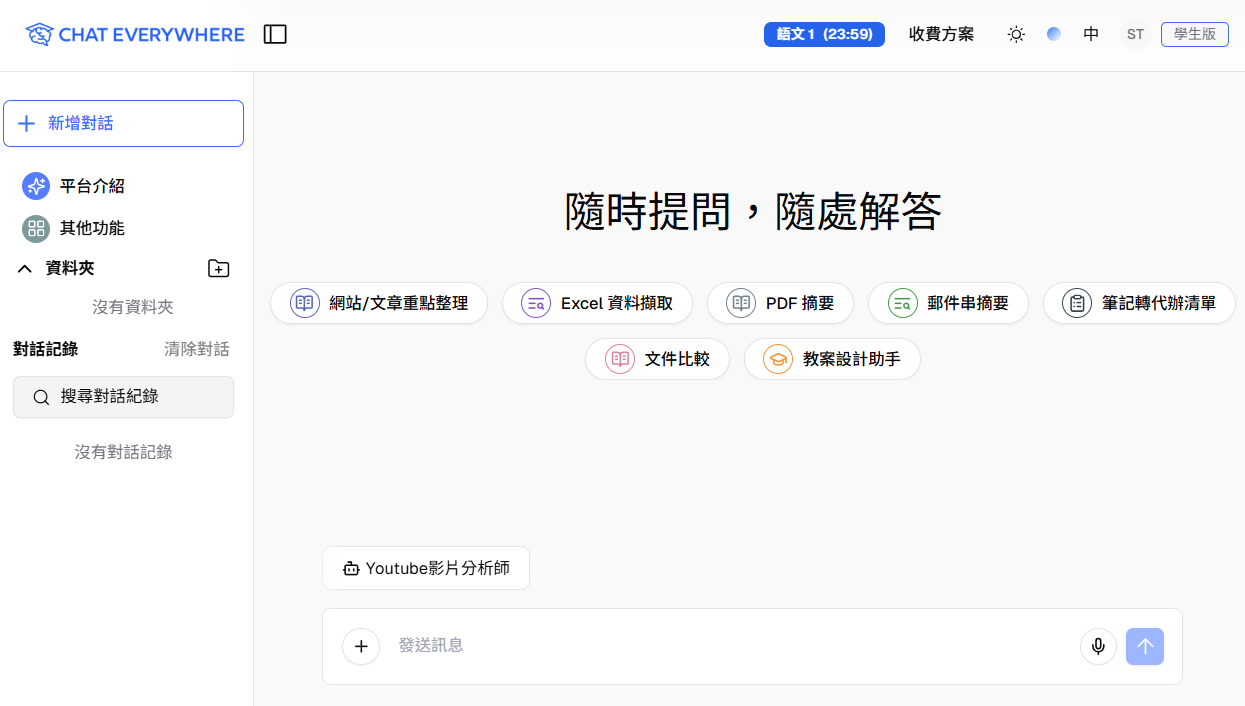The width and height of the screenshot is (1245, 706).
Task: Select 網站/文章重點整理 prompt chip
Action: click(379, 303)
